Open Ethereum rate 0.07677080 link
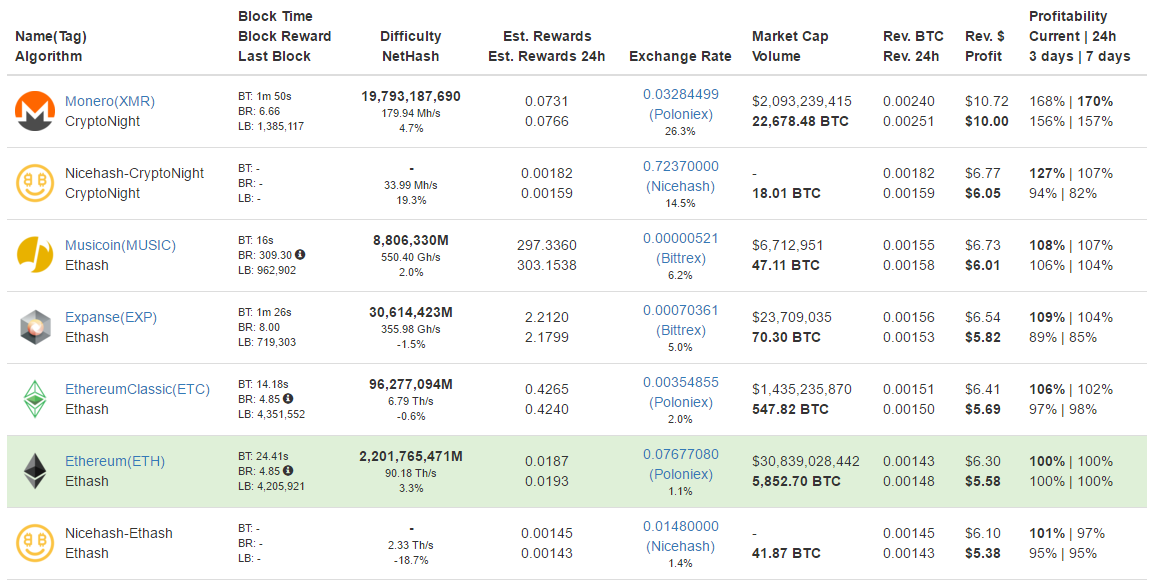 [681, 454]
